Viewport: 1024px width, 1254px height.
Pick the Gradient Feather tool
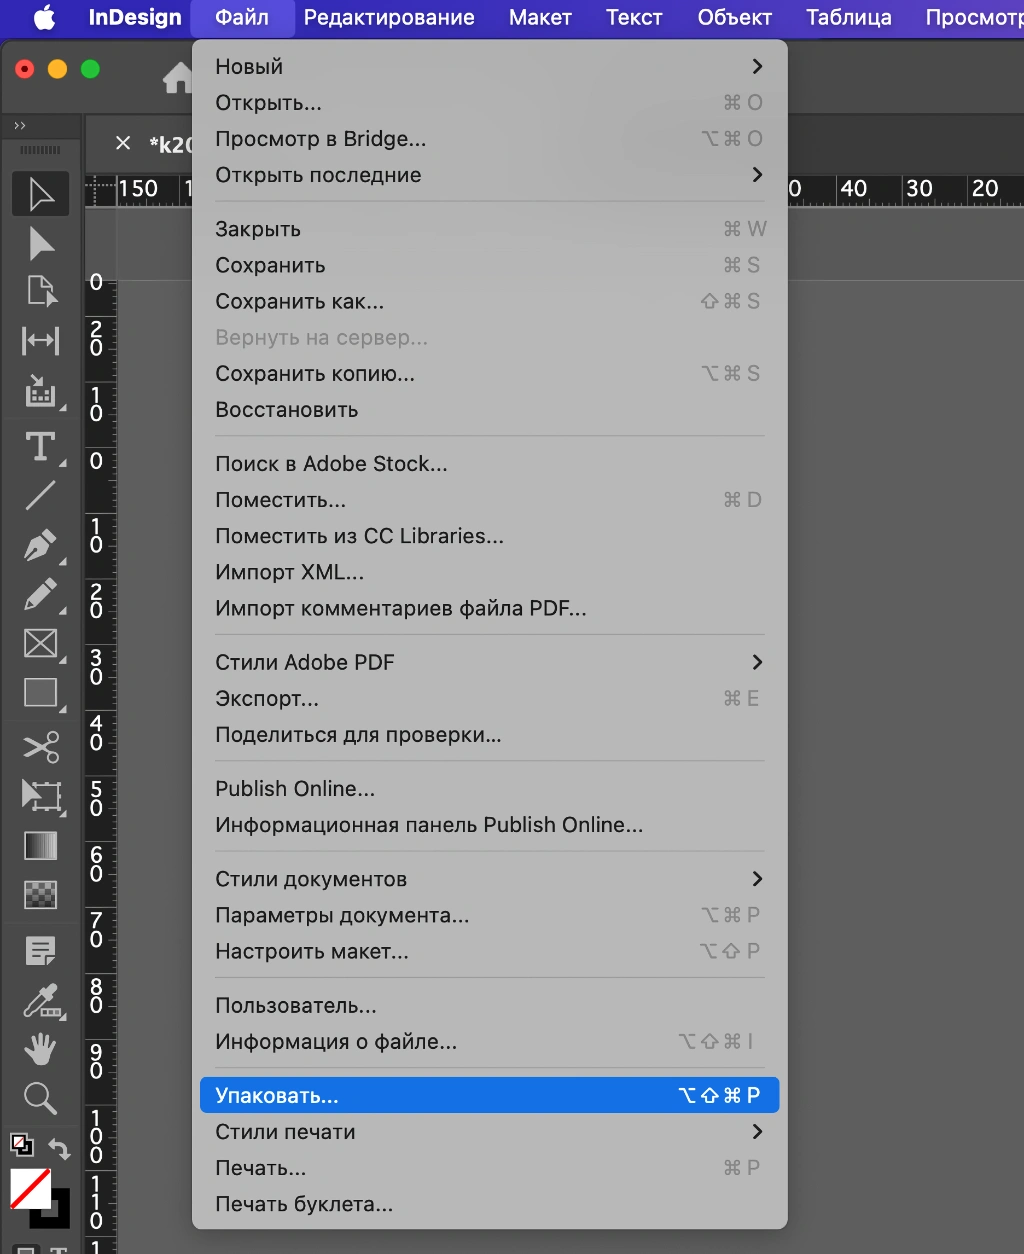41,894
